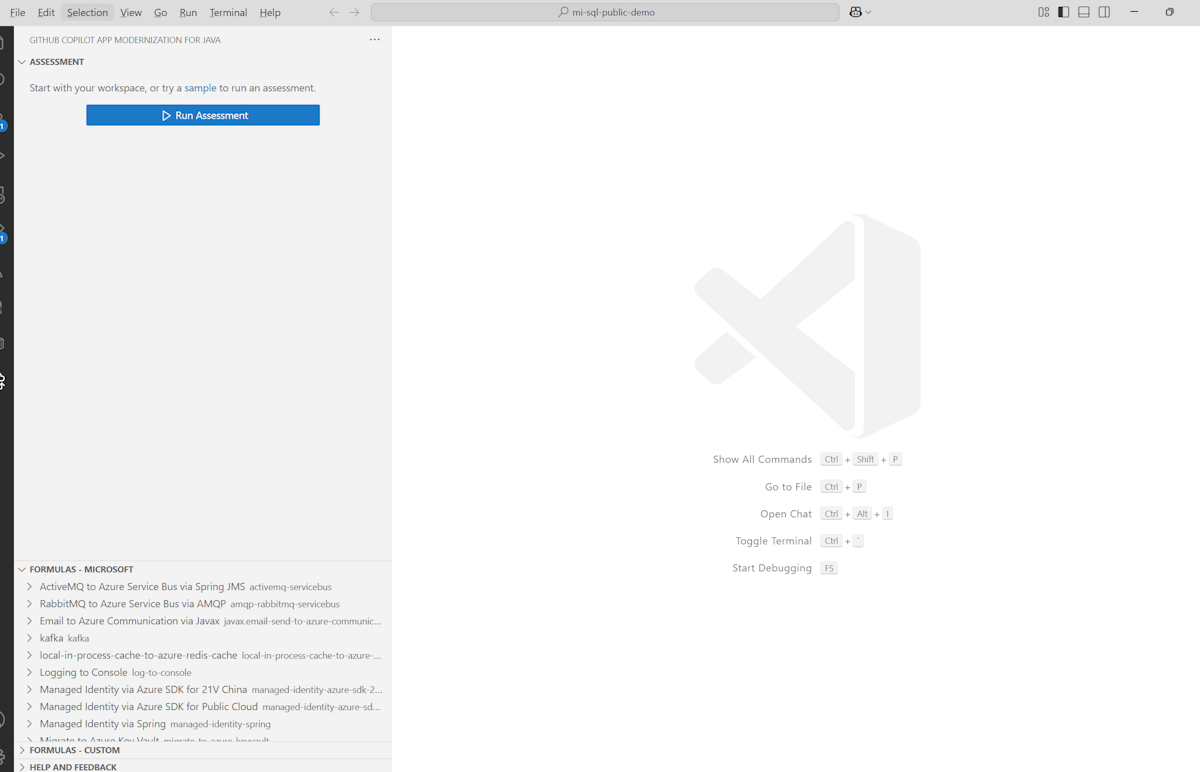
Task: Click the mi-sql-public-demo search box
Action: [x=605, y=12]
